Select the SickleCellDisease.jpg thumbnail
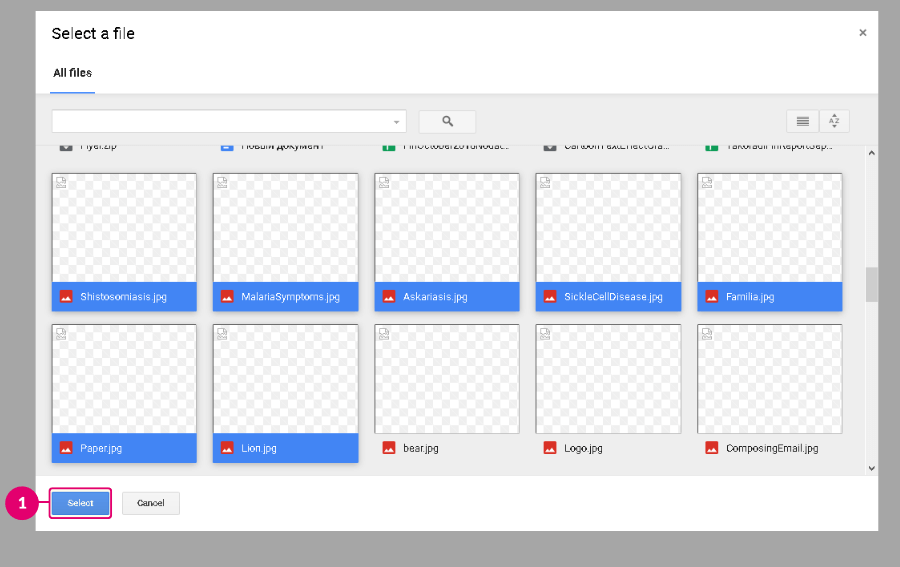This screenshot has width=900, height=567. 608,228
